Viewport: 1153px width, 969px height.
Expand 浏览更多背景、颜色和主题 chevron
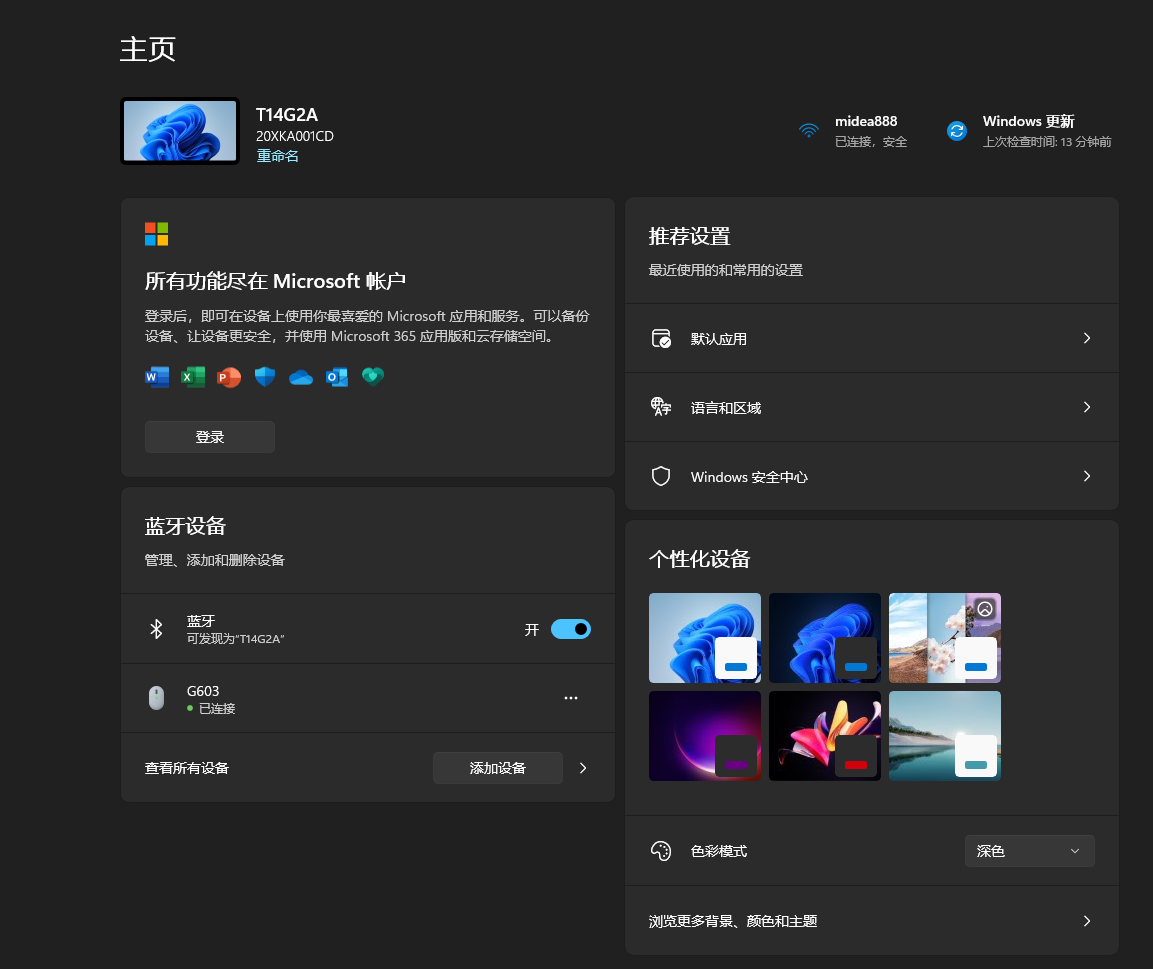point(1087,920)
